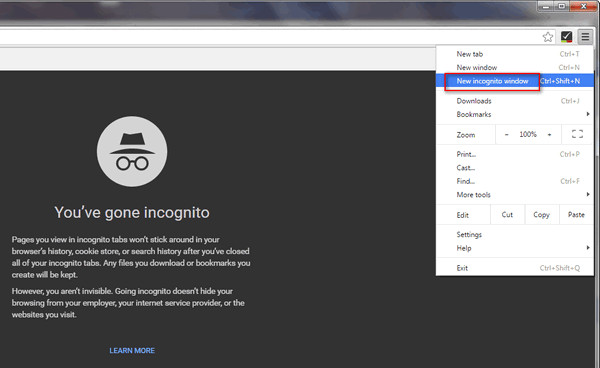This screenshot has height=368, width=600.
Task: Minimize the Chrome window
Action: click(x=546, y=6)
